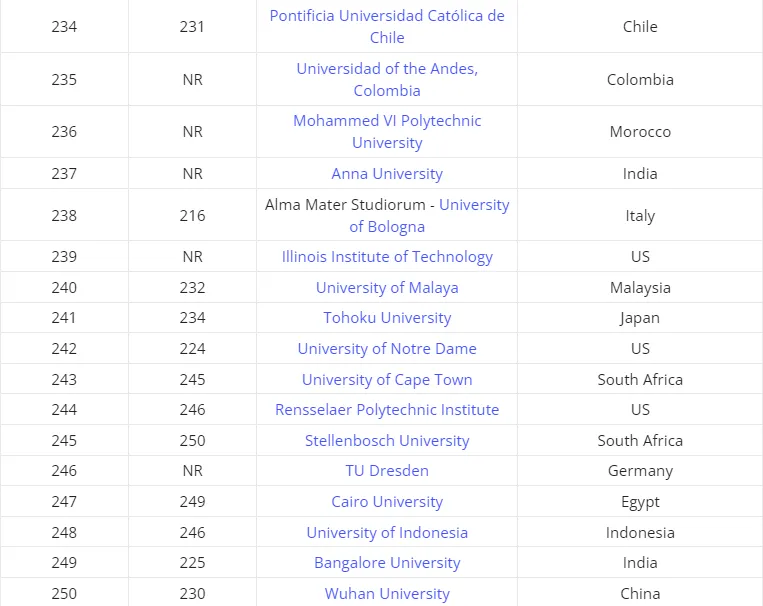Select the Tohoku University link
Viewport: 763px width, 606px height.
click(387, 318)
